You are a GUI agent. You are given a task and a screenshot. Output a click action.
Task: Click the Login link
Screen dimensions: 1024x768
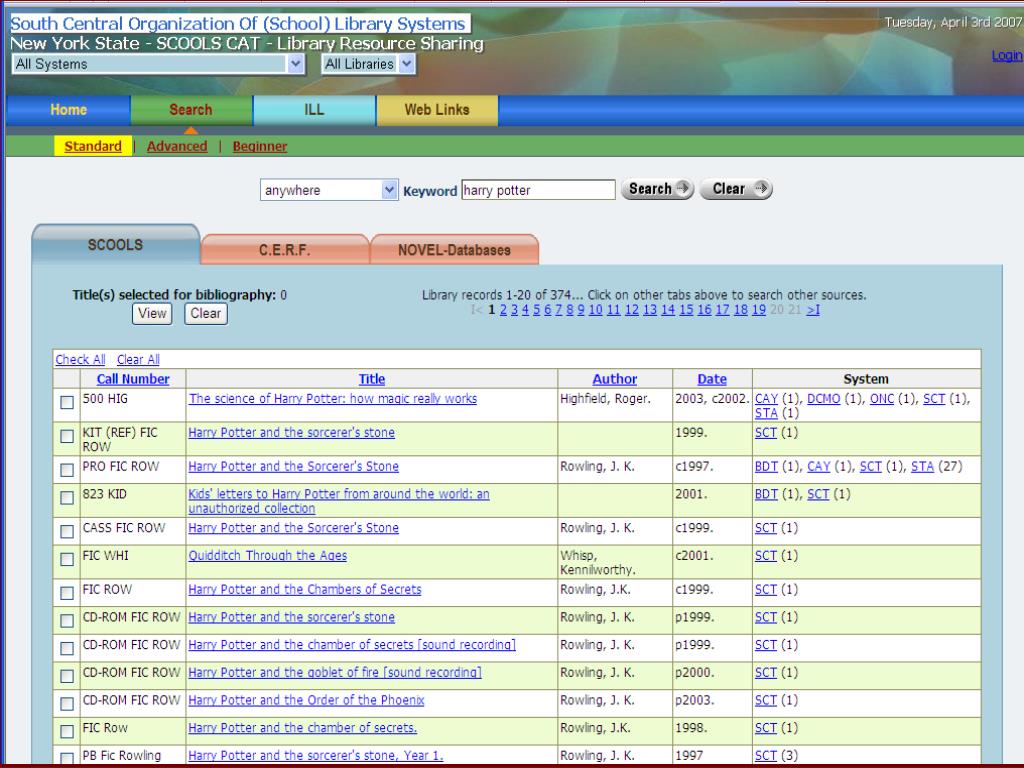[1006, 56]
